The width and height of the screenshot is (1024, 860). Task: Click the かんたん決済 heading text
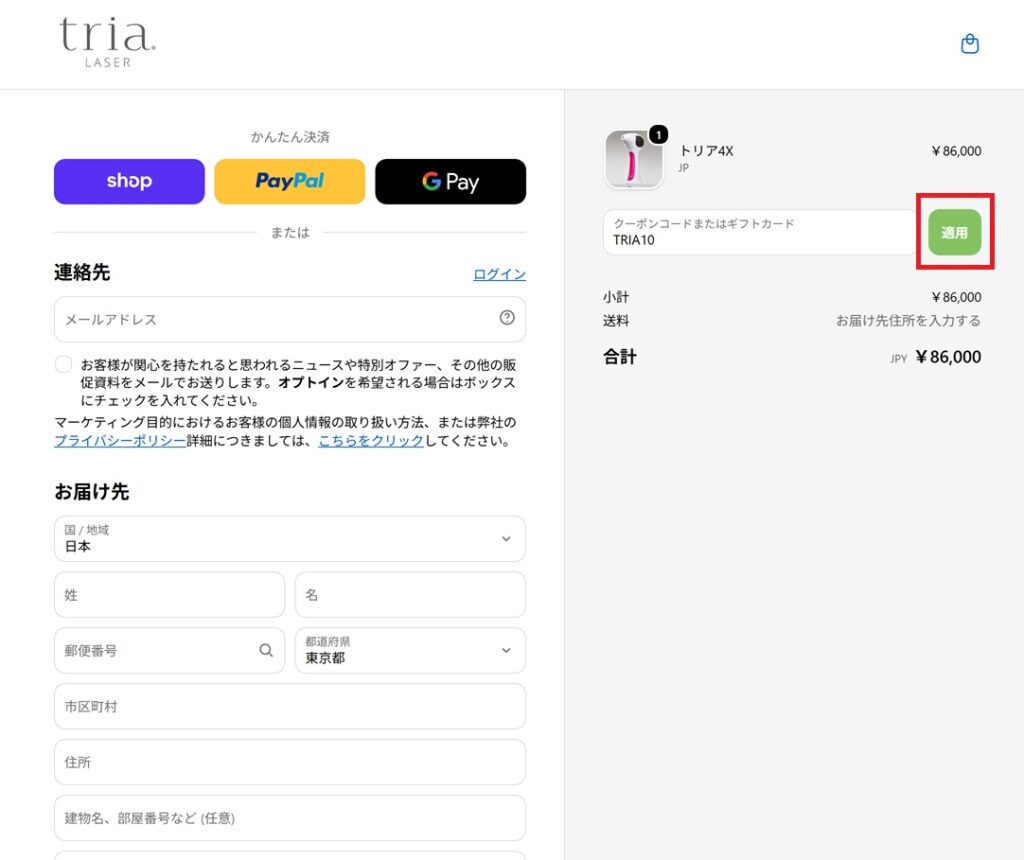[x=290, y=137]
